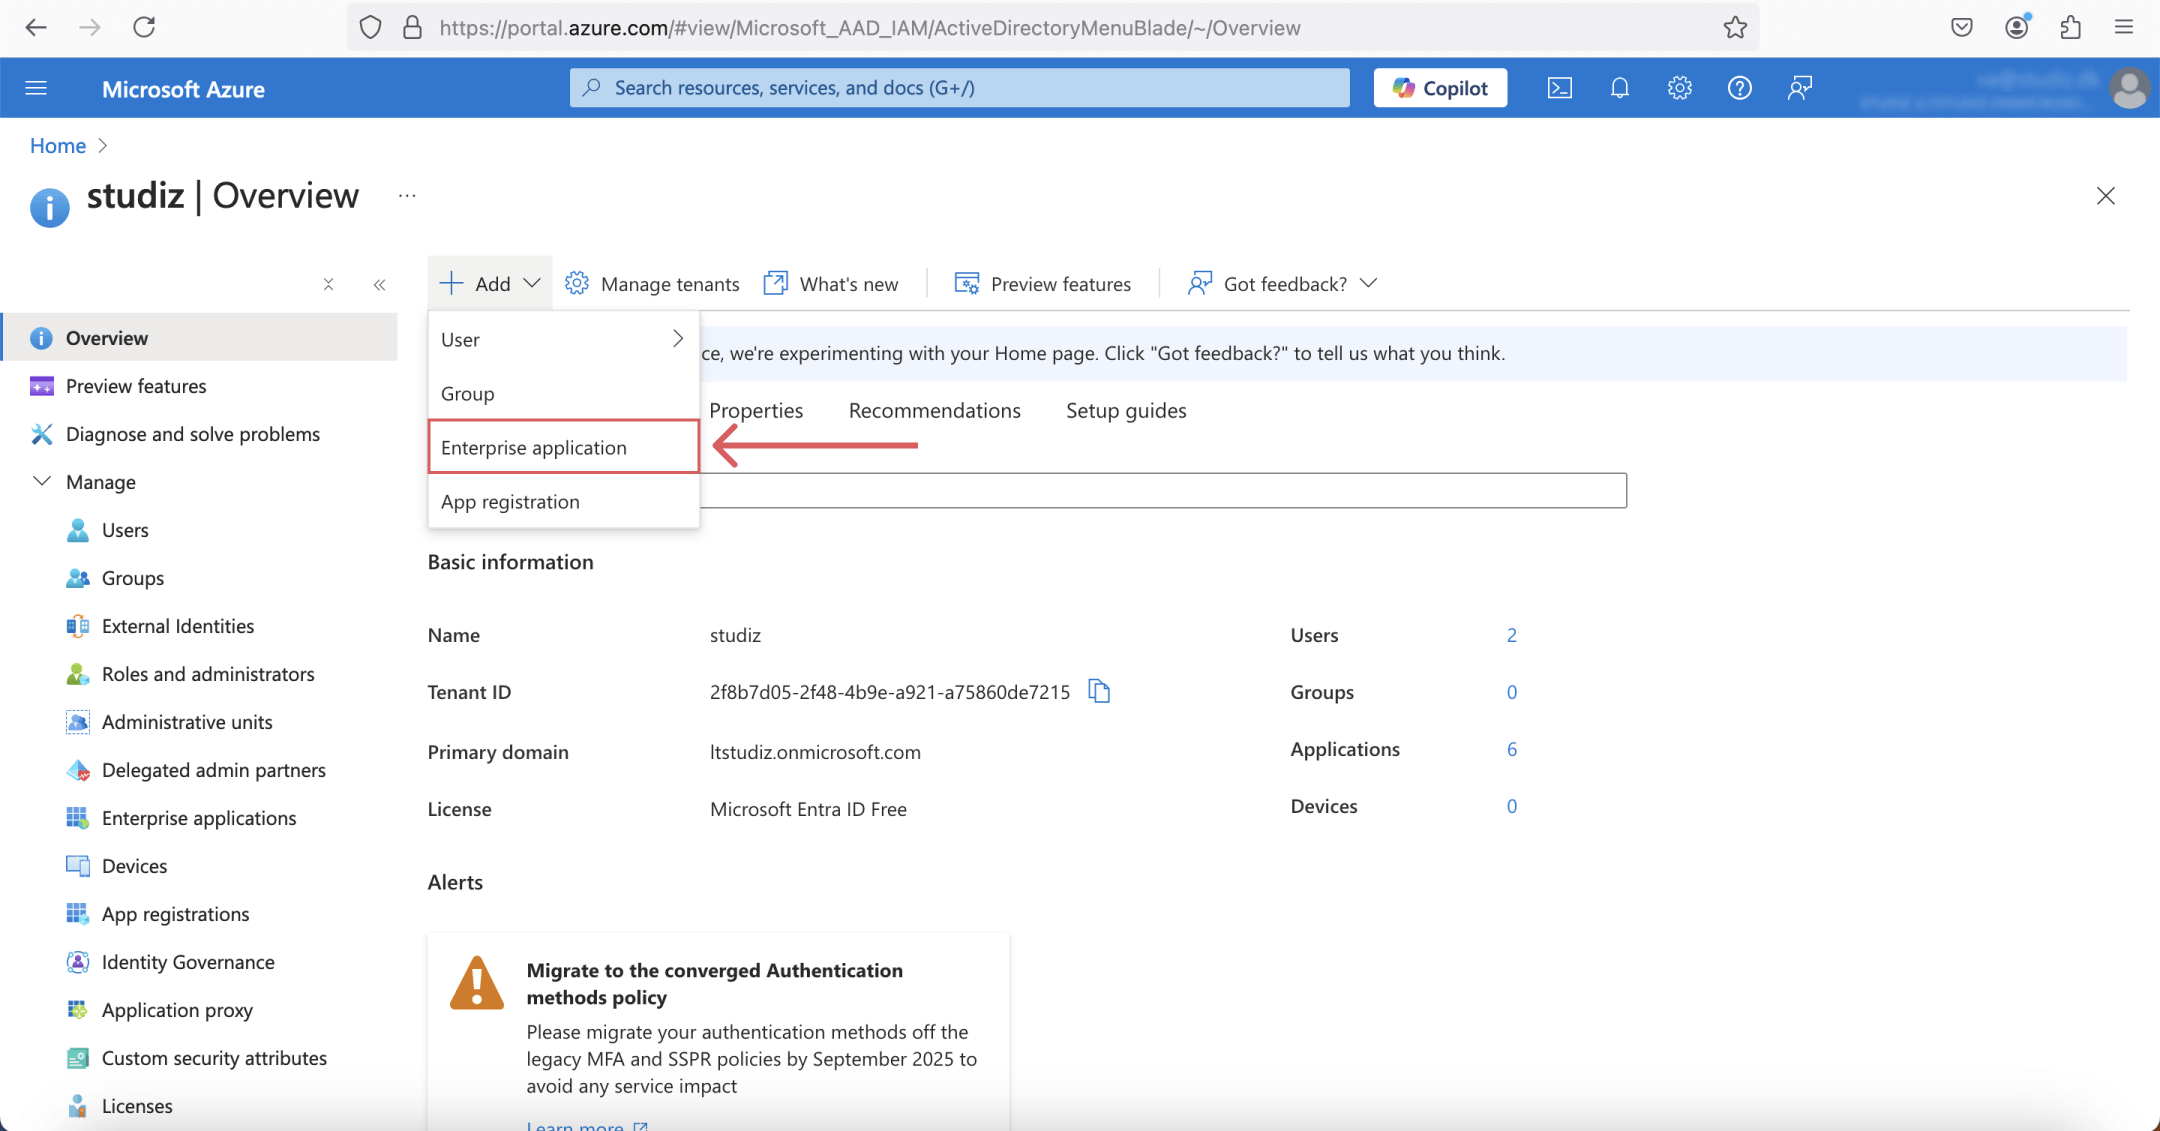This screenshot has height=1131, width=2160.
Task: Select Overview in the sidebar
Action: [x=200, y=337]
